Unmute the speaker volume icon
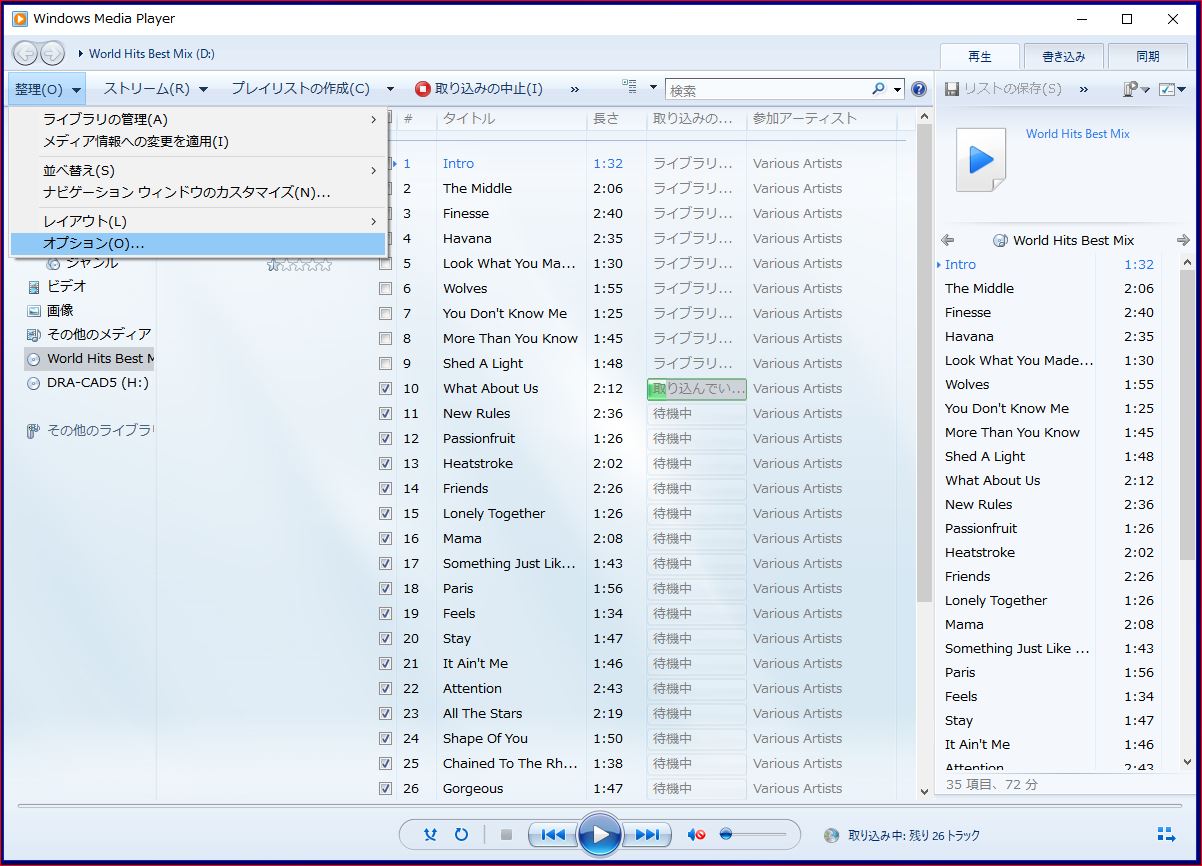 point(696,834)
